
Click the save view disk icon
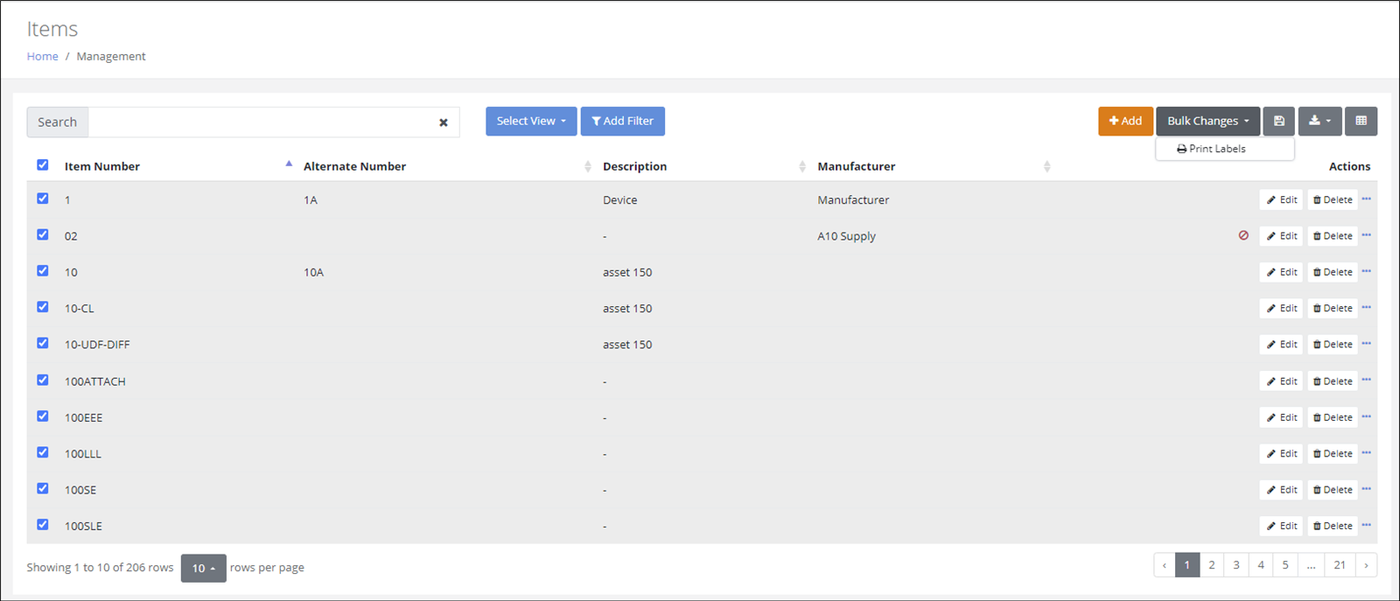tap(1278, 121)
